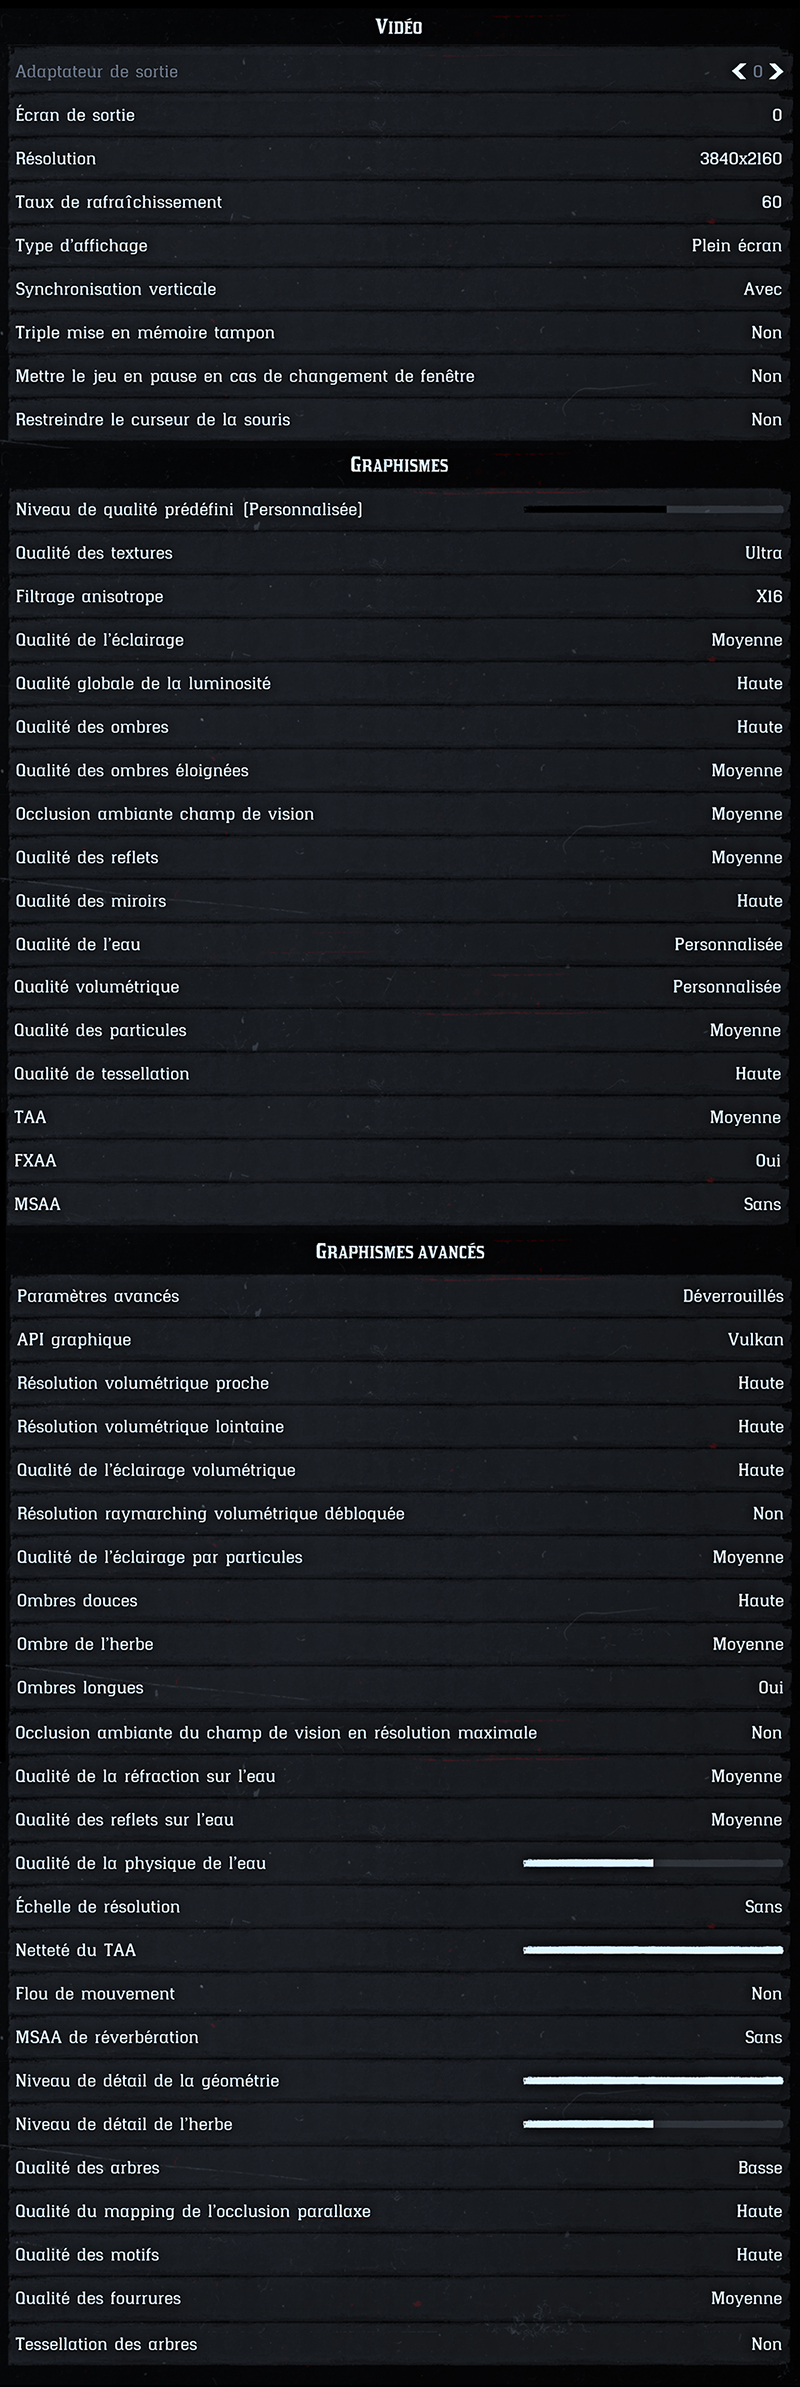The image size is (800, 2387).
Task: Toggle Synchronisation verticale setting
Action: 400,289
